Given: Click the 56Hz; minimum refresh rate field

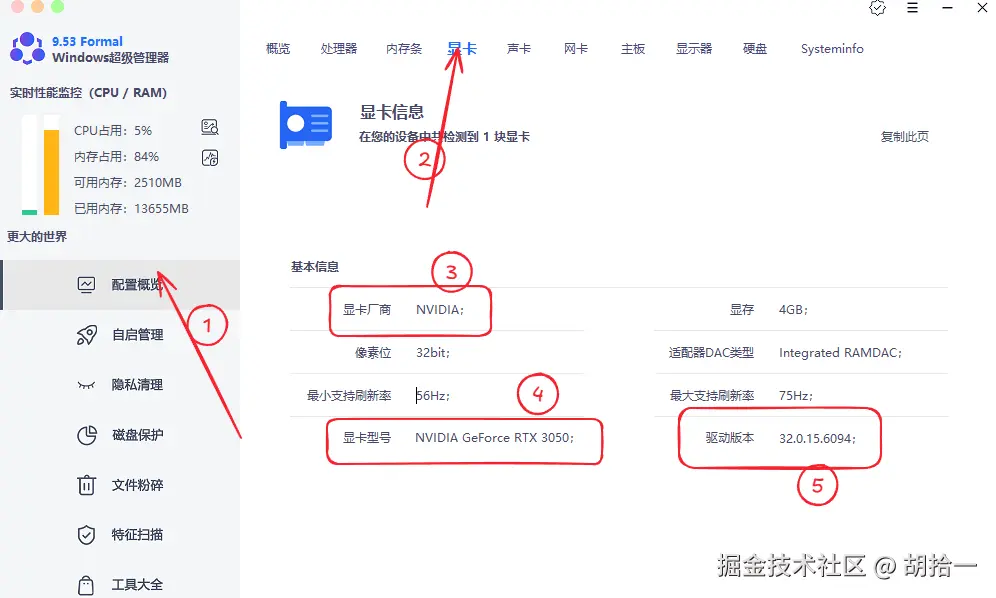Looking at the screenshot, I should click(433, 395).
